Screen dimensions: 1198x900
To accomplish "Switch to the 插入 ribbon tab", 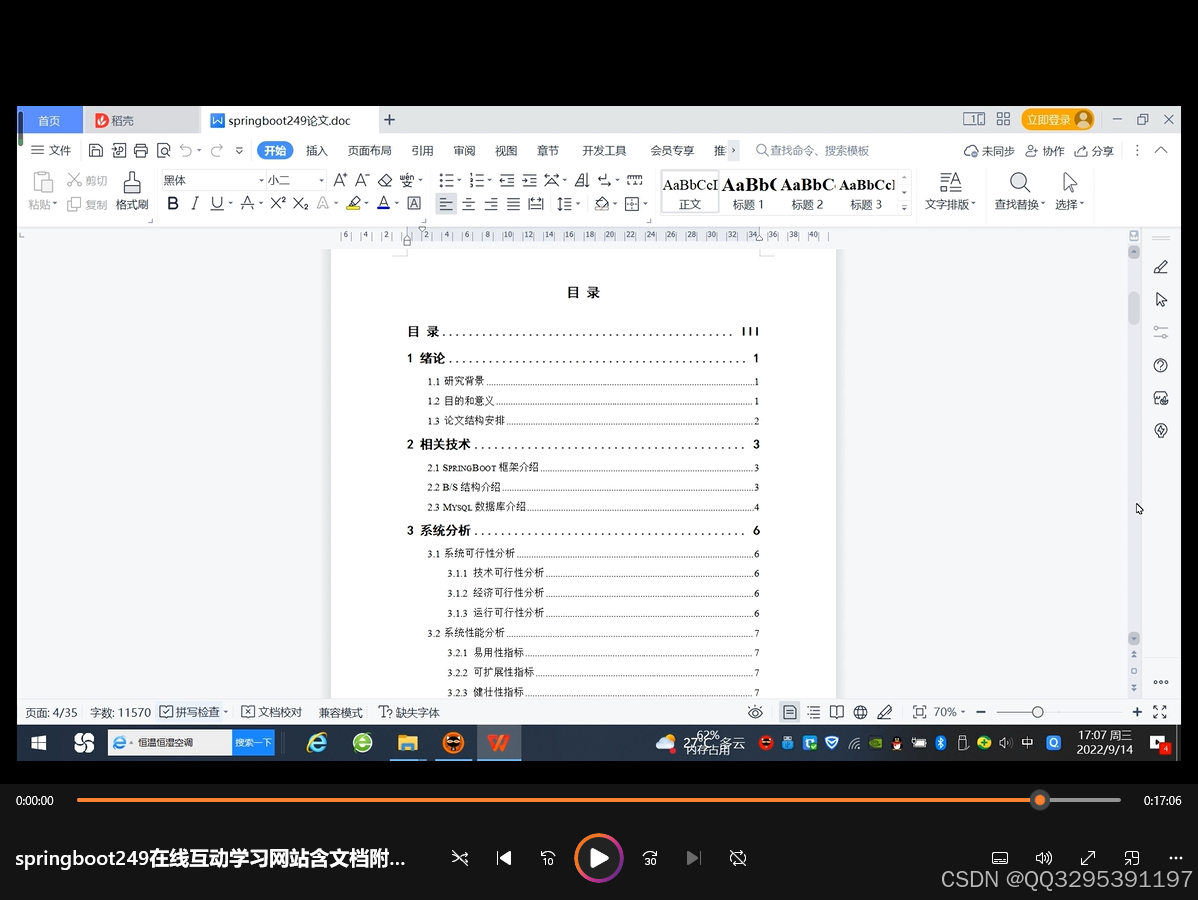I will [x=316, y=150].
